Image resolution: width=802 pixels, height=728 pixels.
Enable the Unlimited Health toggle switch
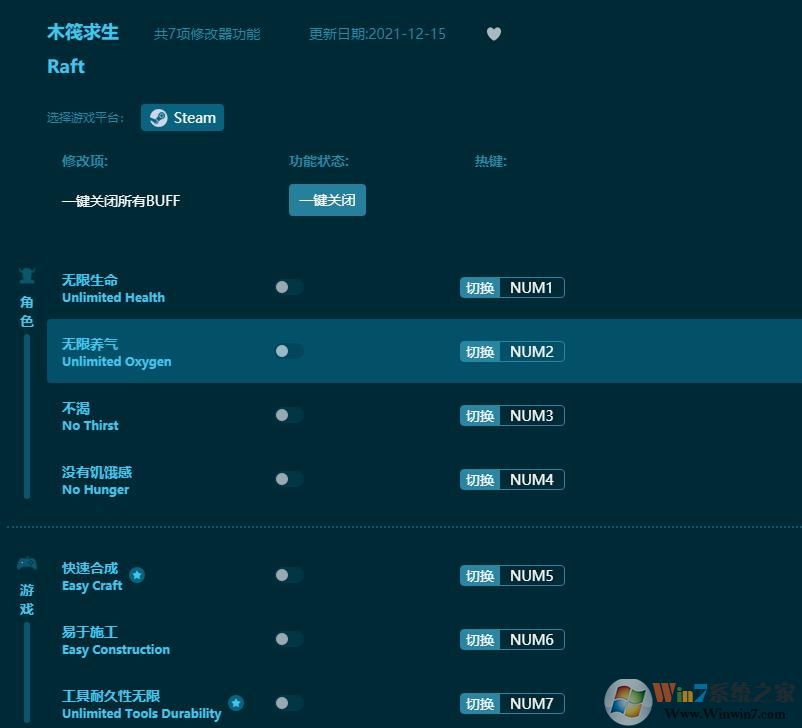[x=288, y=287]
